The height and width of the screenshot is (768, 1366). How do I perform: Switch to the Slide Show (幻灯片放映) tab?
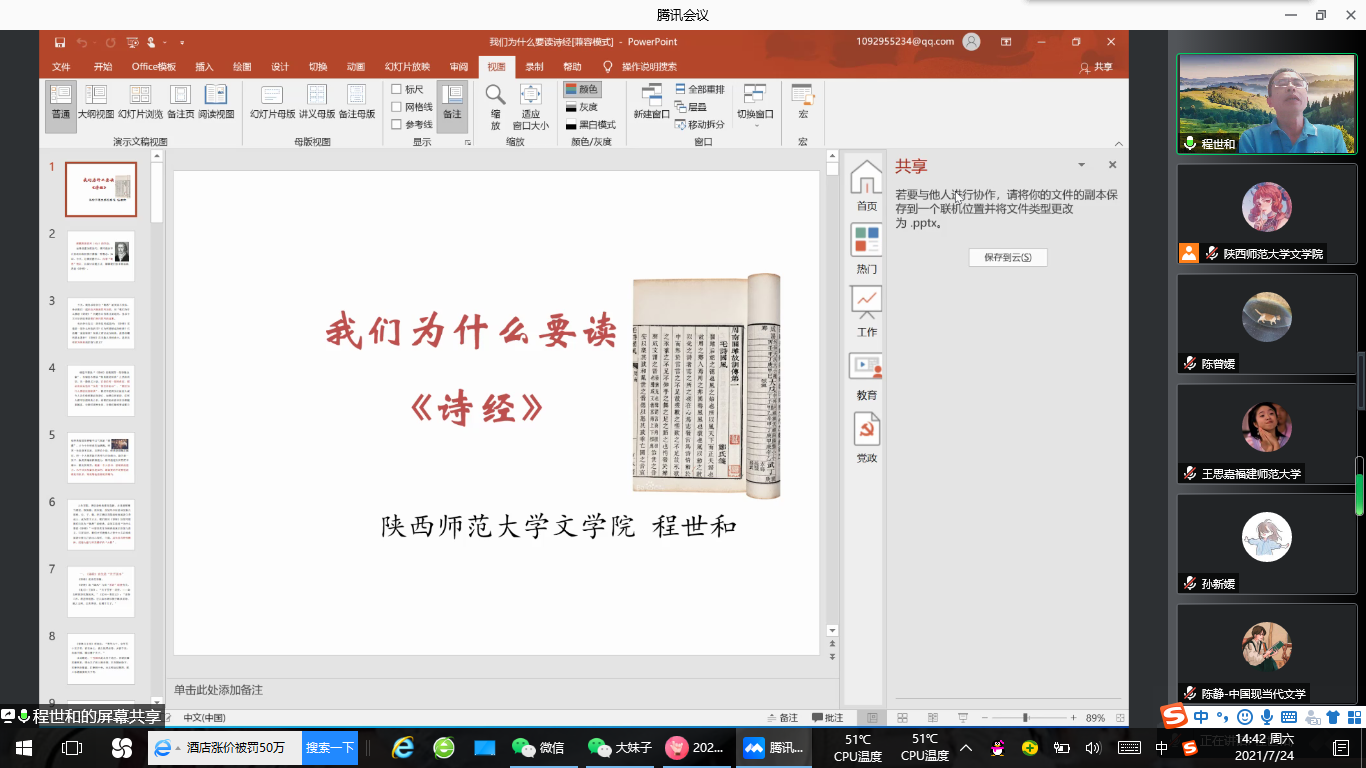pos(407,67)
